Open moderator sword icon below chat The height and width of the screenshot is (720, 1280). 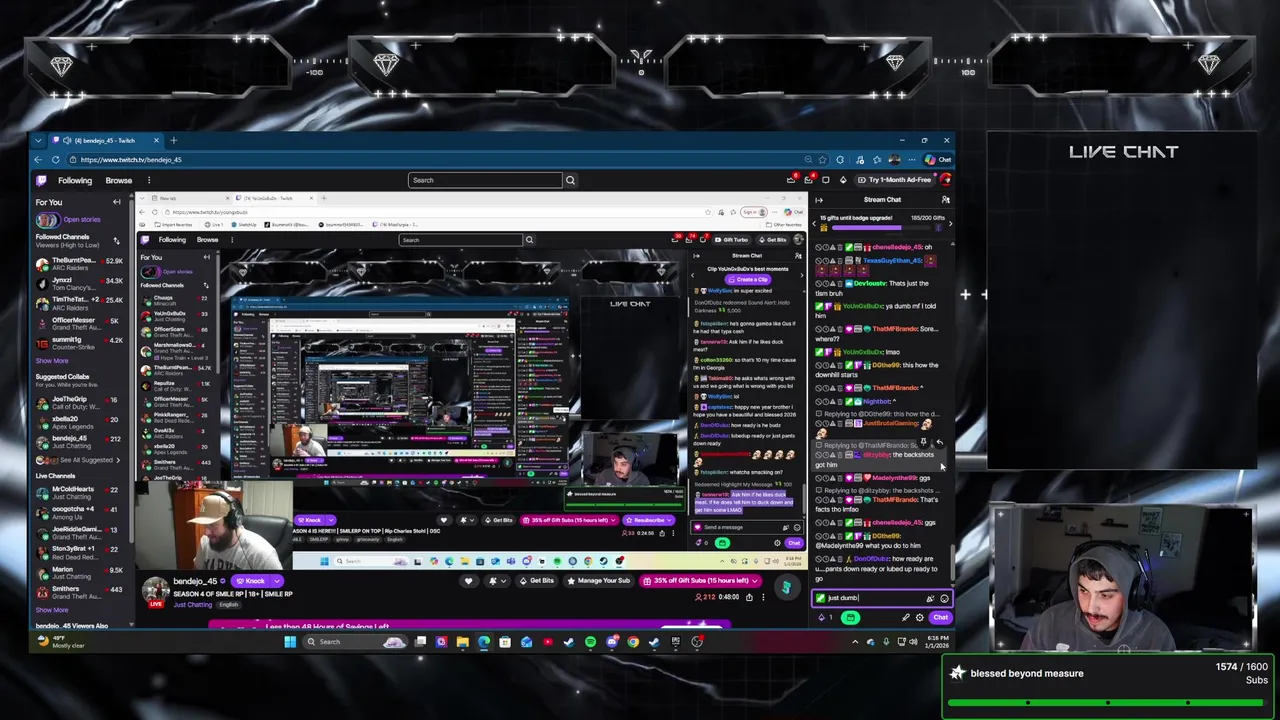pos(905,617)
